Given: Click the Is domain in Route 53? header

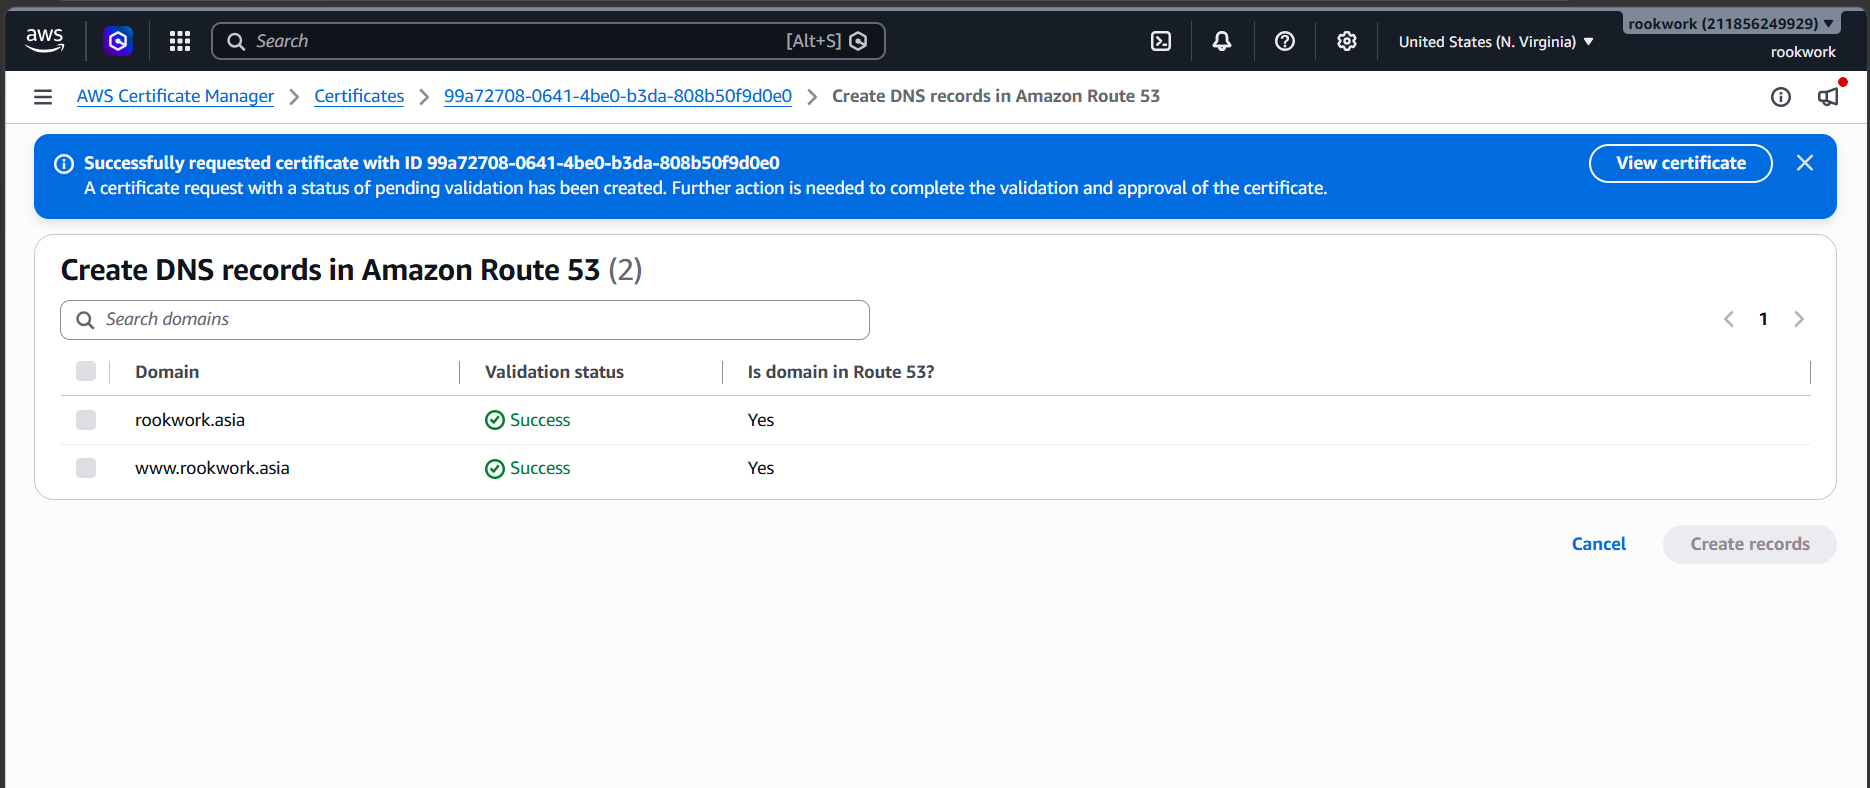Looking at the screenshot, I should point(841,372).
